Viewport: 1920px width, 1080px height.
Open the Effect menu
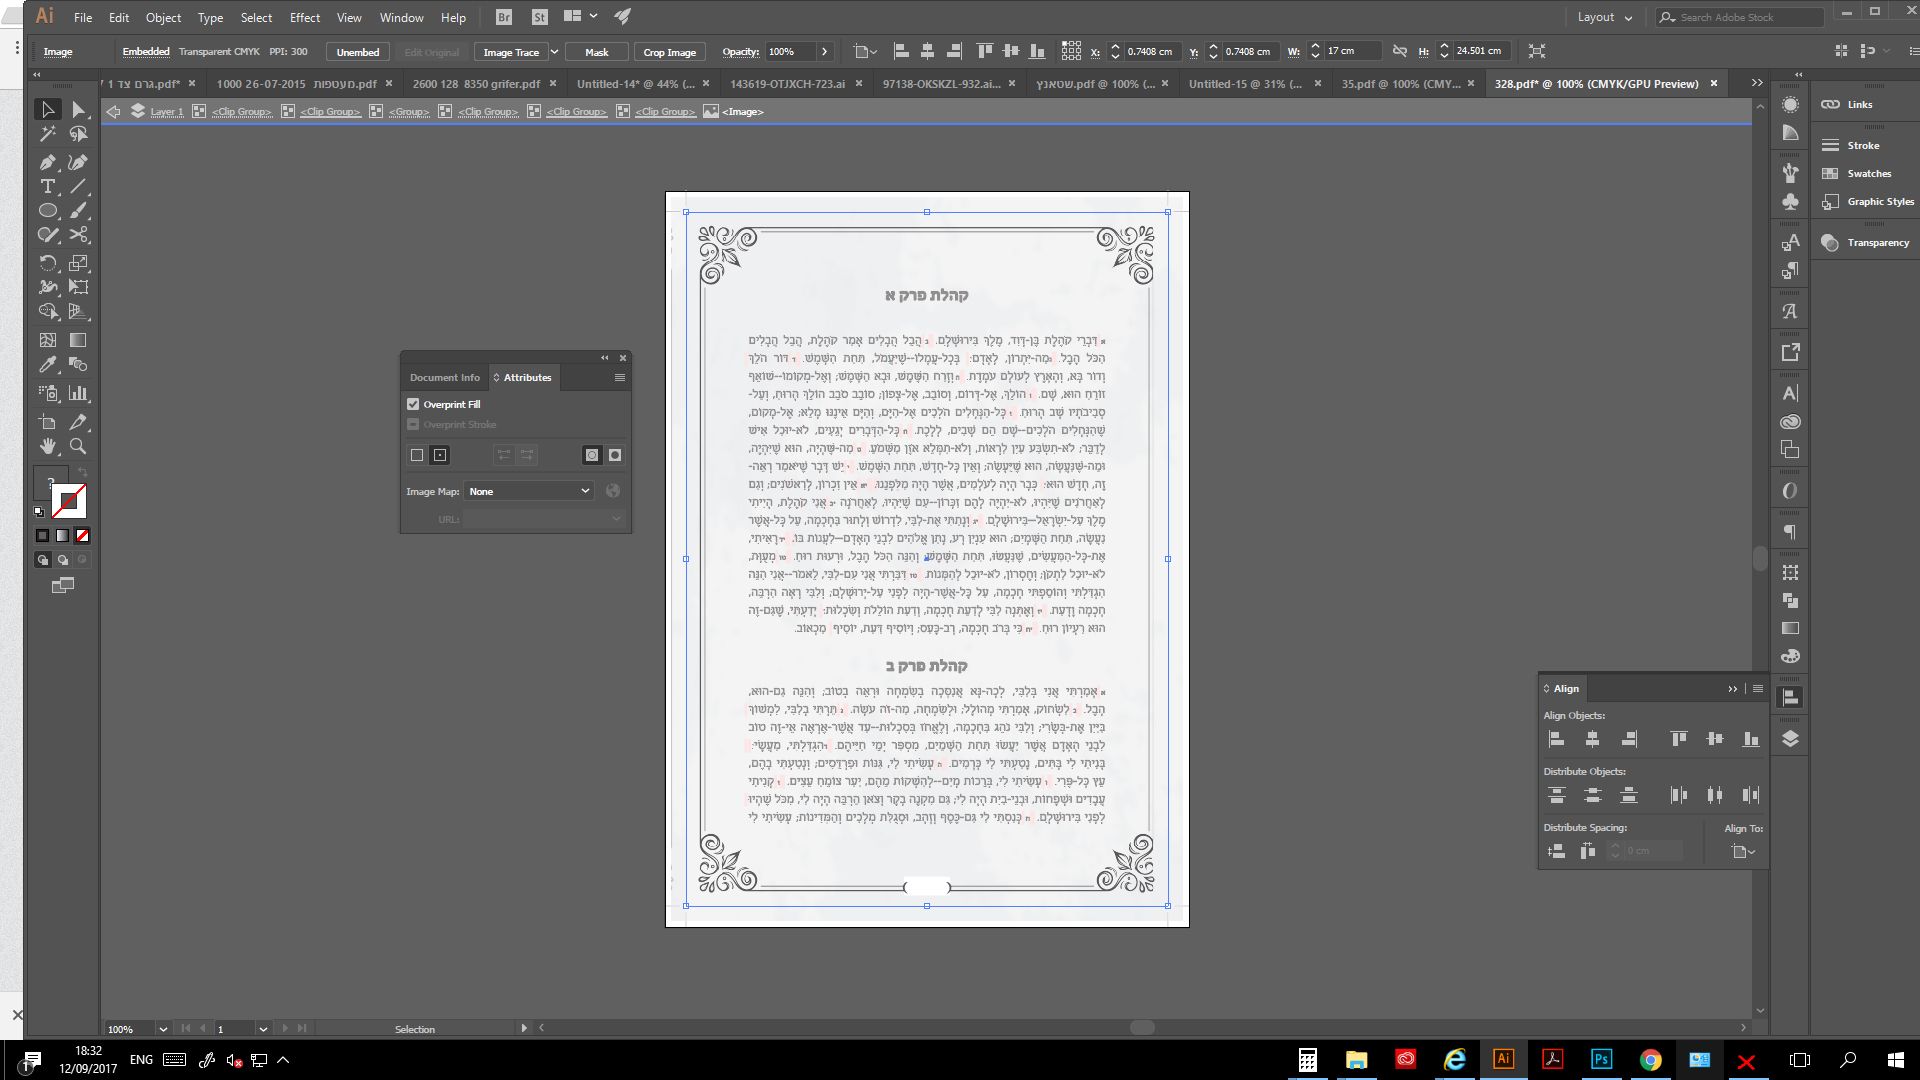click(x=304, y=17)
